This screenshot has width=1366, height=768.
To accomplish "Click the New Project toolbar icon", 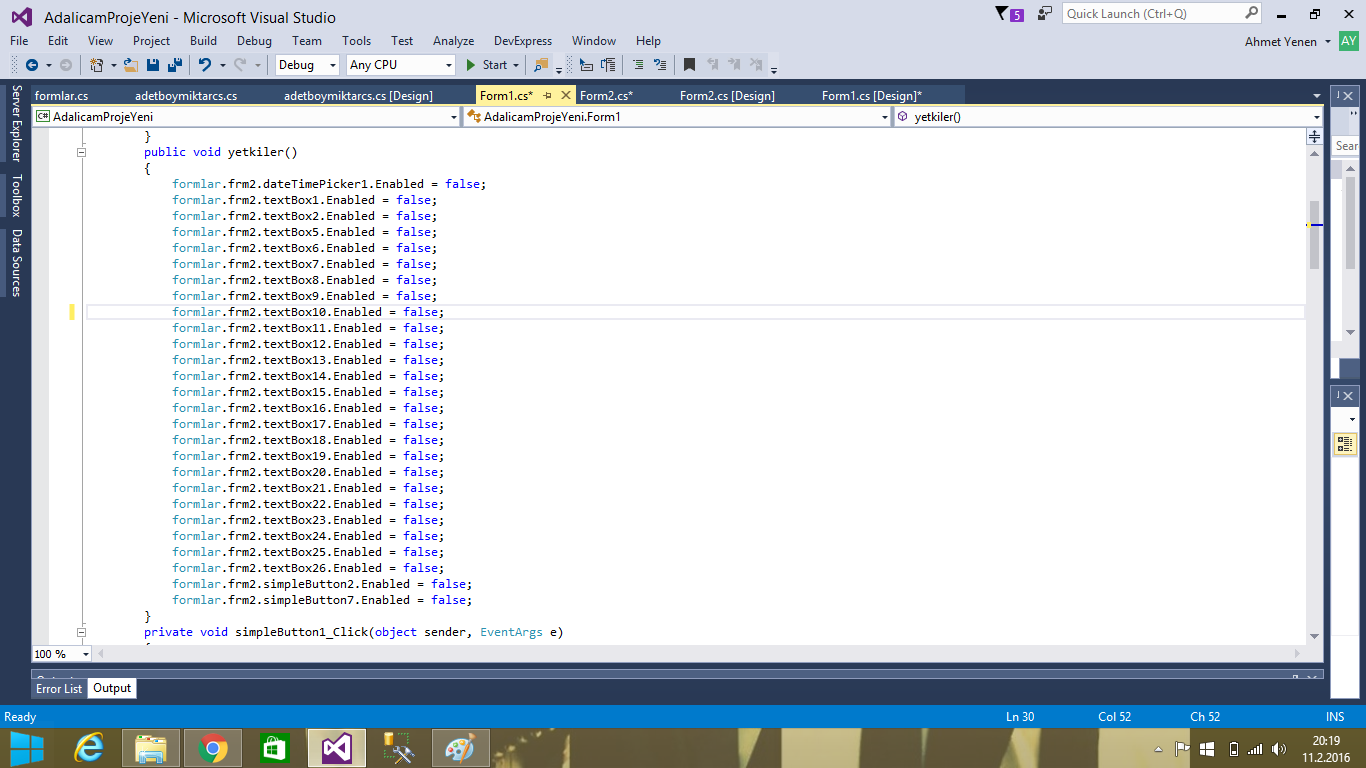I will (x=96, y=64).
